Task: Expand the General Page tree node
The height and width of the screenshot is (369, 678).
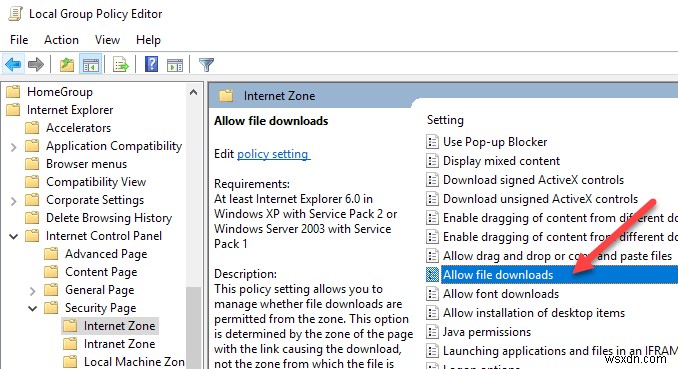Action: pyautogui.click(x=32, y=291)
